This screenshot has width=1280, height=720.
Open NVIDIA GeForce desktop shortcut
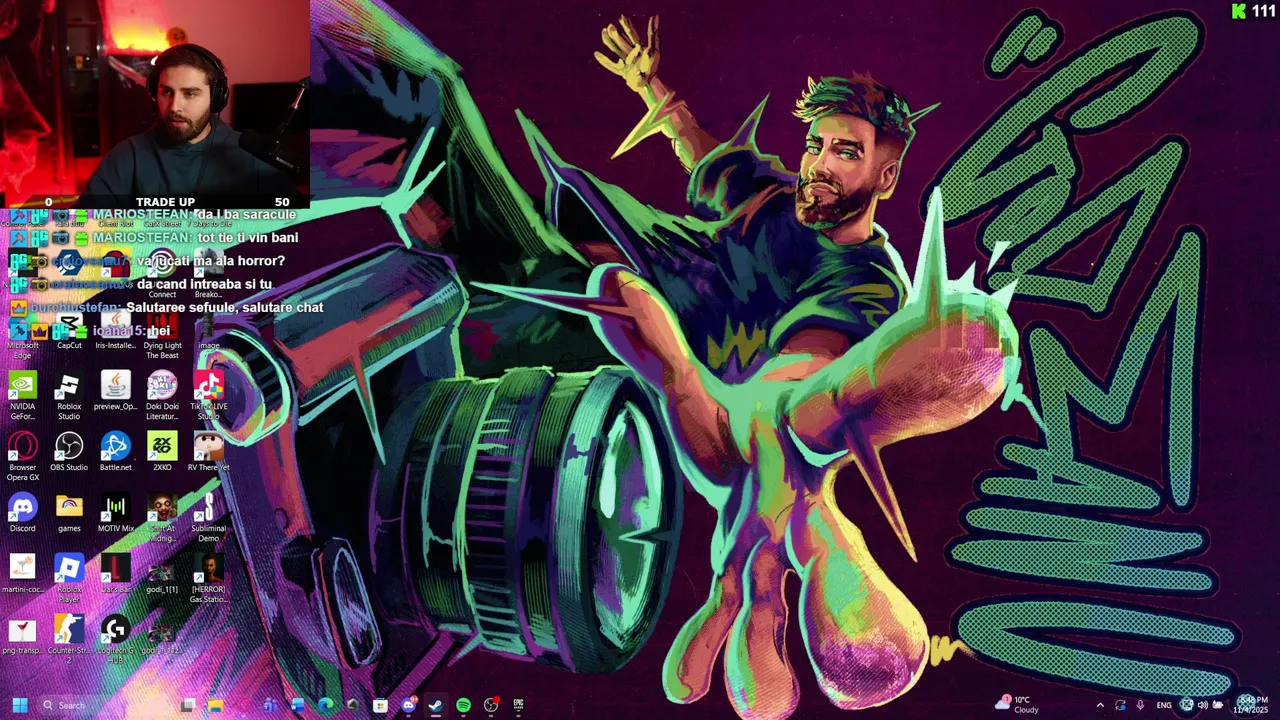tap(22, 396)
